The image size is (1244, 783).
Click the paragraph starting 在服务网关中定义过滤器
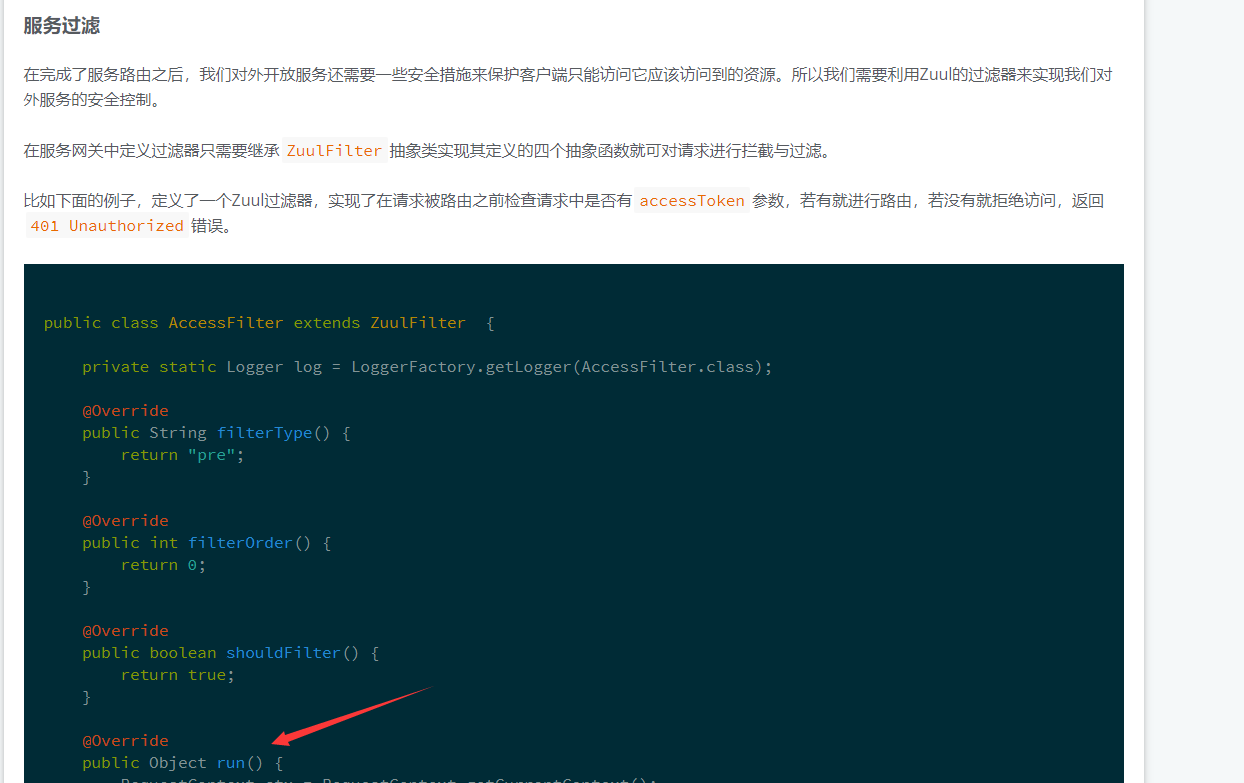pos(427,151)
